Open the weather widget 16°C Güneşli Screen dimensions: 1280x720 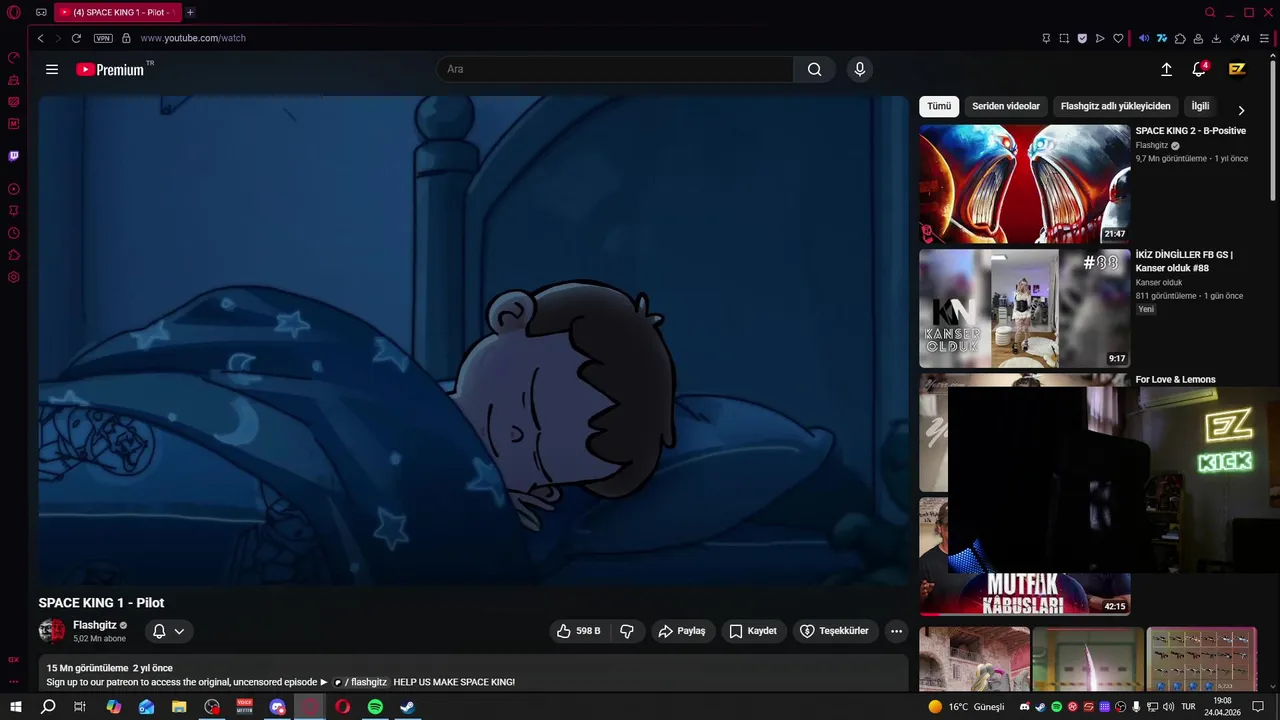point(966,707)
